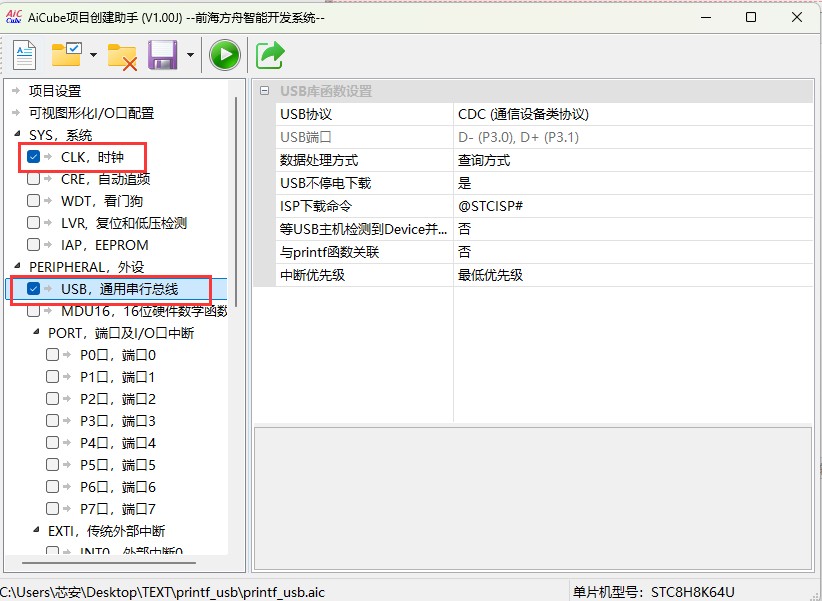Click the tree panel horizontal scrollbar
Viewport: 822px width, 601px height.
click(109, 563)
